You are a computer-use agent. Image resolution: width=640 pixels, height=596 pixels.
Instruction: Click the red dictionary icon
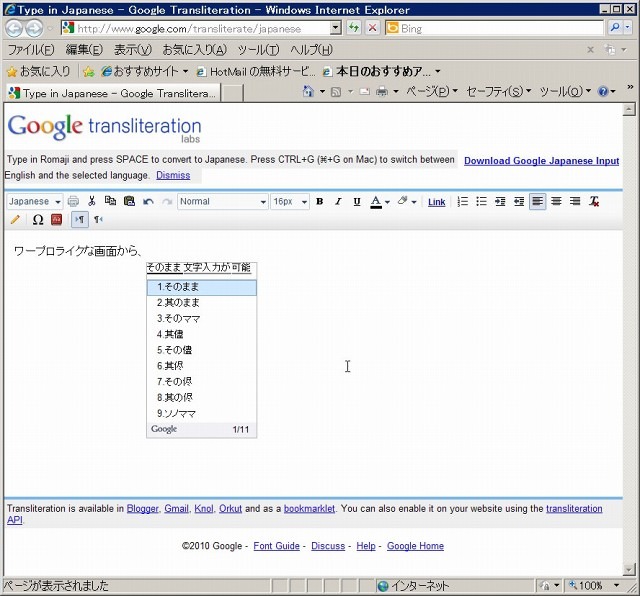click(x=57, y=220)
